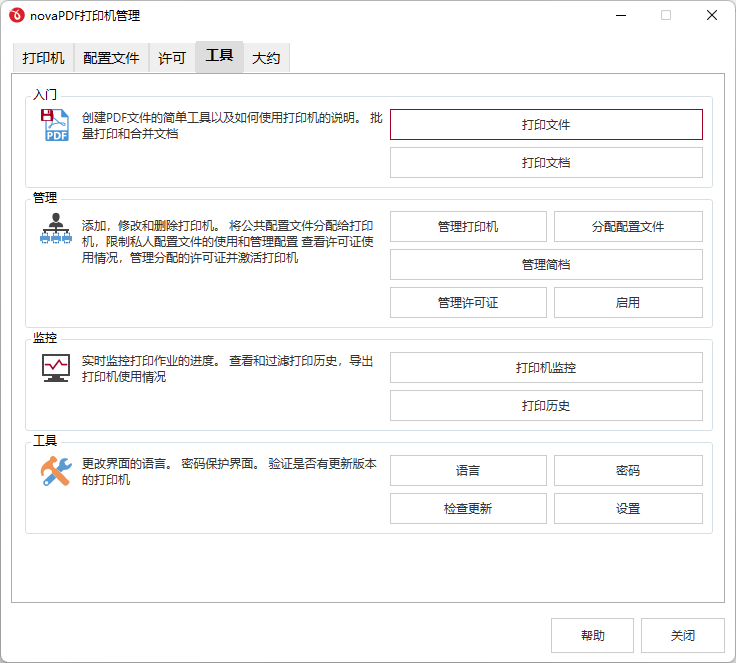This screenshot has height=663, width=736.
Task: Open 管理简档
Action: tap(546, 264)
